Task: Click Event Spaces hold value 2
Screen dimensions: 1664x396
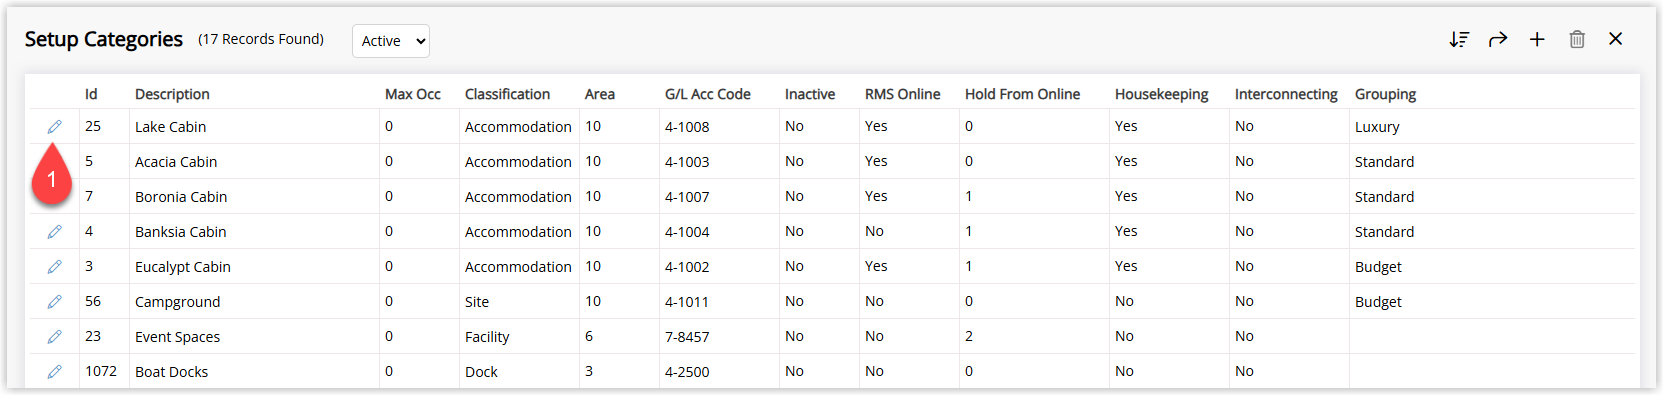Action: [969, 336]
